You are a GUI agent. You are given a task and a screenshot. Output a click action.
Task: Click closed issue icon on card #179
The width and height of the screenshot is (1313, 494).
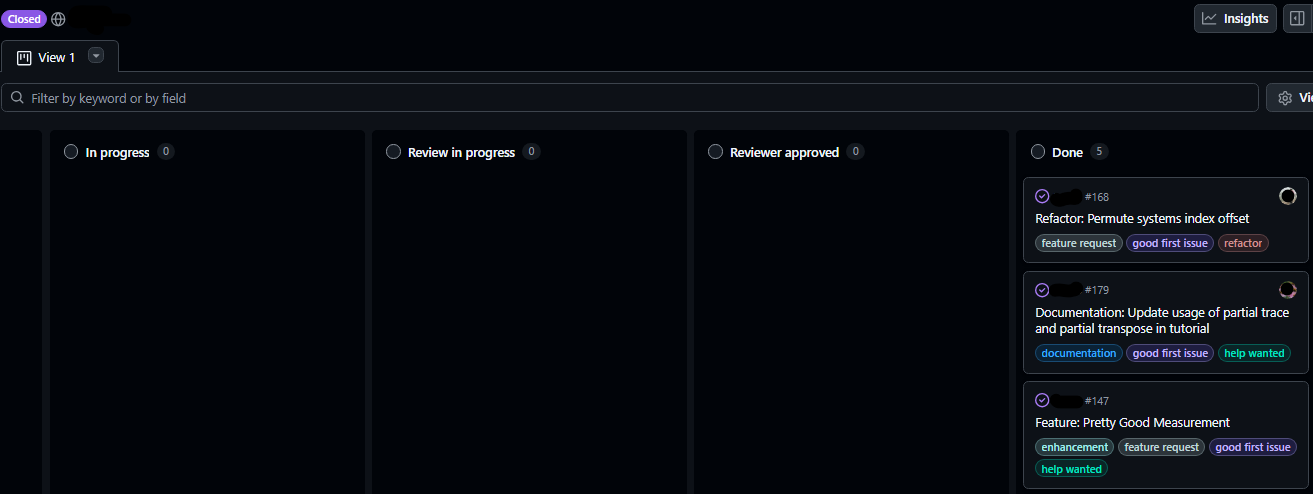pos(1042,289)
